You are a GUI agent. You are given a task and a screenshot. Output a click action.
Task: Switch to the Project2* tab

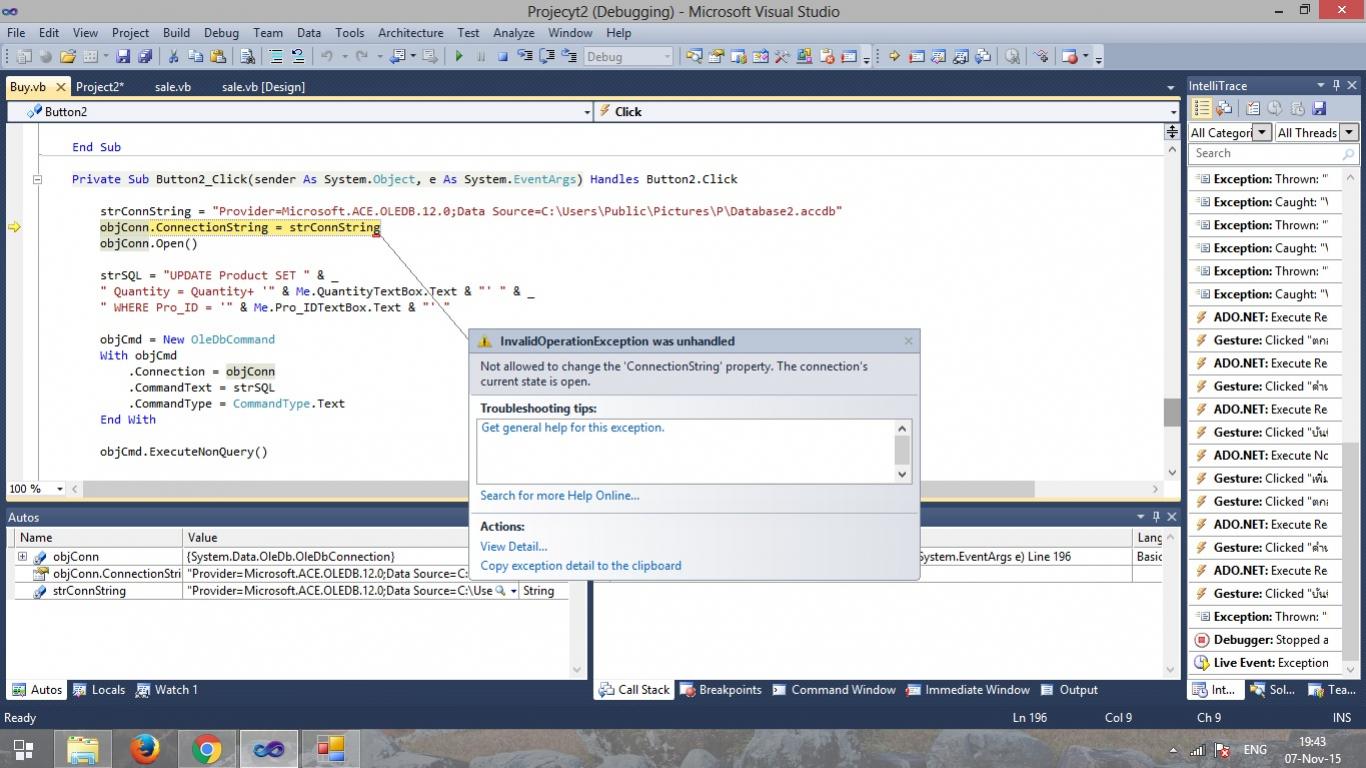coord(100,87)
